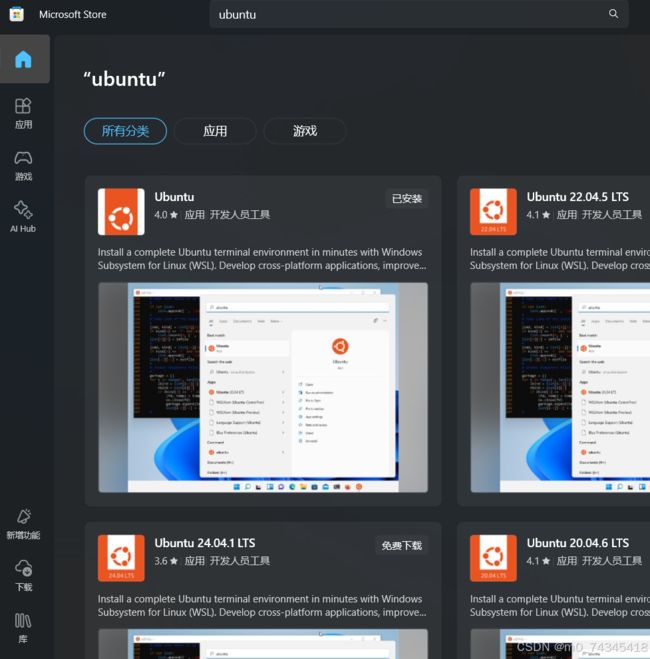This screenshot has width=650, height=659.
Task: Click the "ubuntu" results heading
Action: [124, 79]
